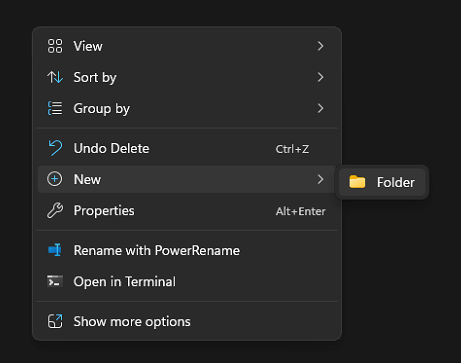The width and height of the screenshot is (461, 363).
Task: Select Show more options
Action: (x=187, y=321)
